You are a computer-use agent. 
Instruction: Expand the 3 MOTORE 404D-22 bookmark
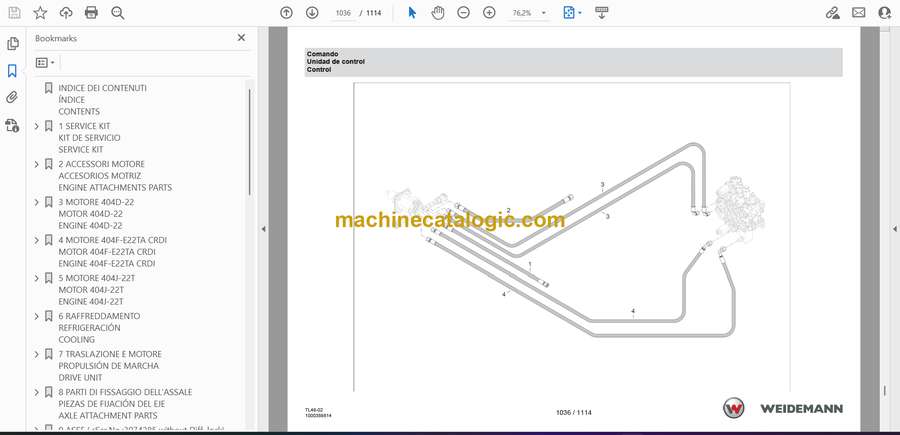pyautogui.click(x=37, y=202)
